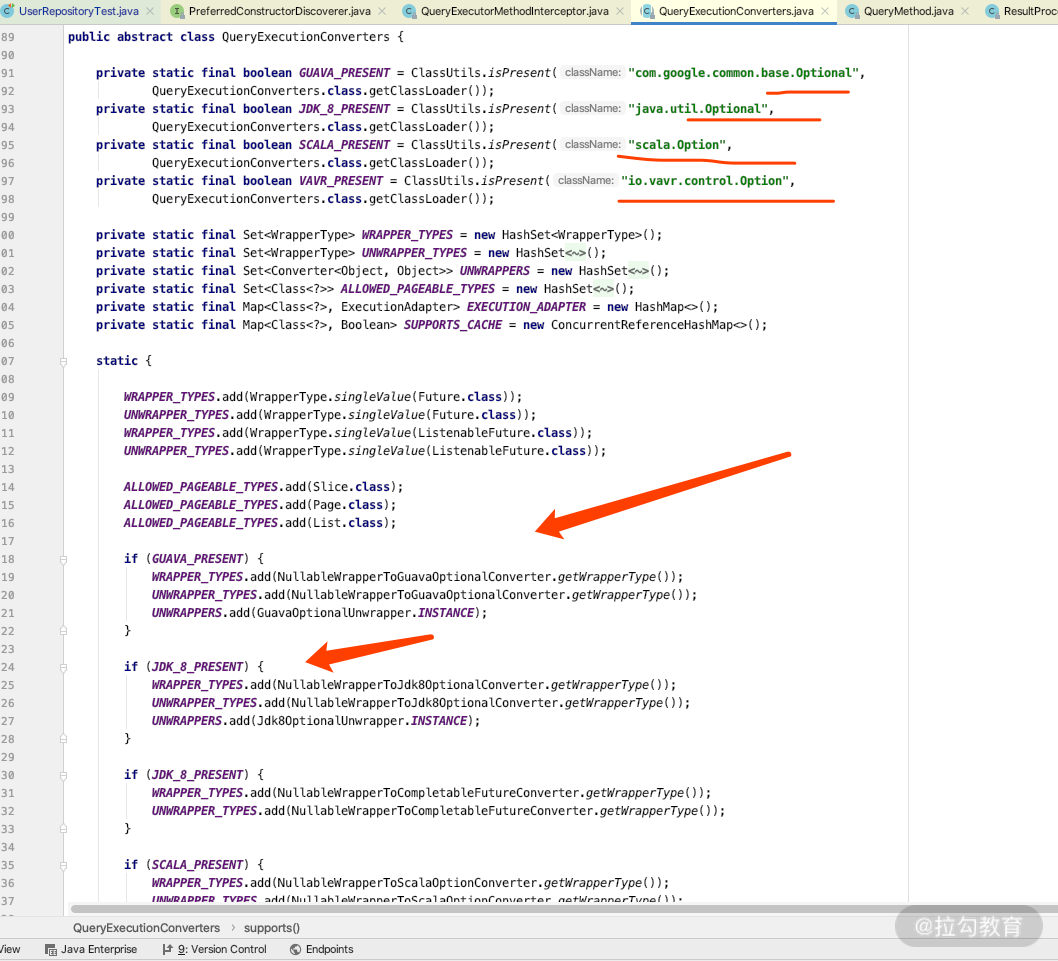Close the UserRepositoryTest.java tab
The width and height of the screenshot is (1058, 961).
pos(150,11)
